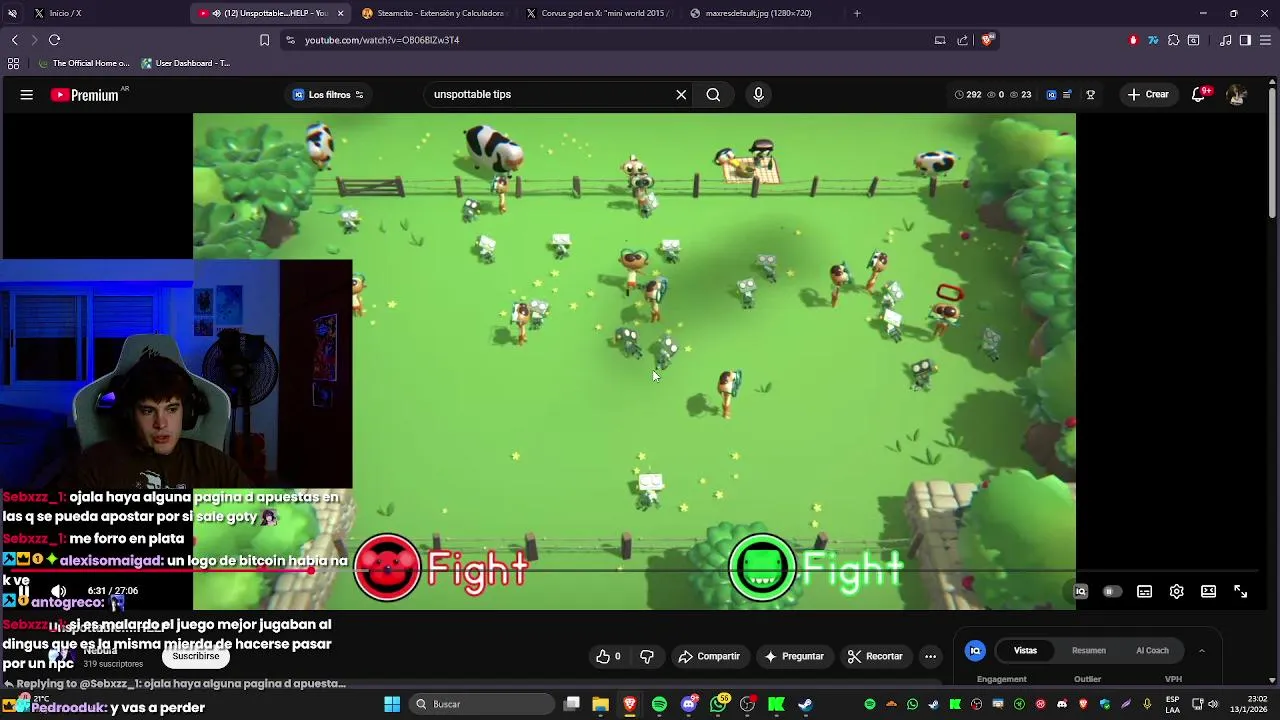Select the Resumen tab
This screenshot has height=720, width=1280.
click(x=1088, y=651)
